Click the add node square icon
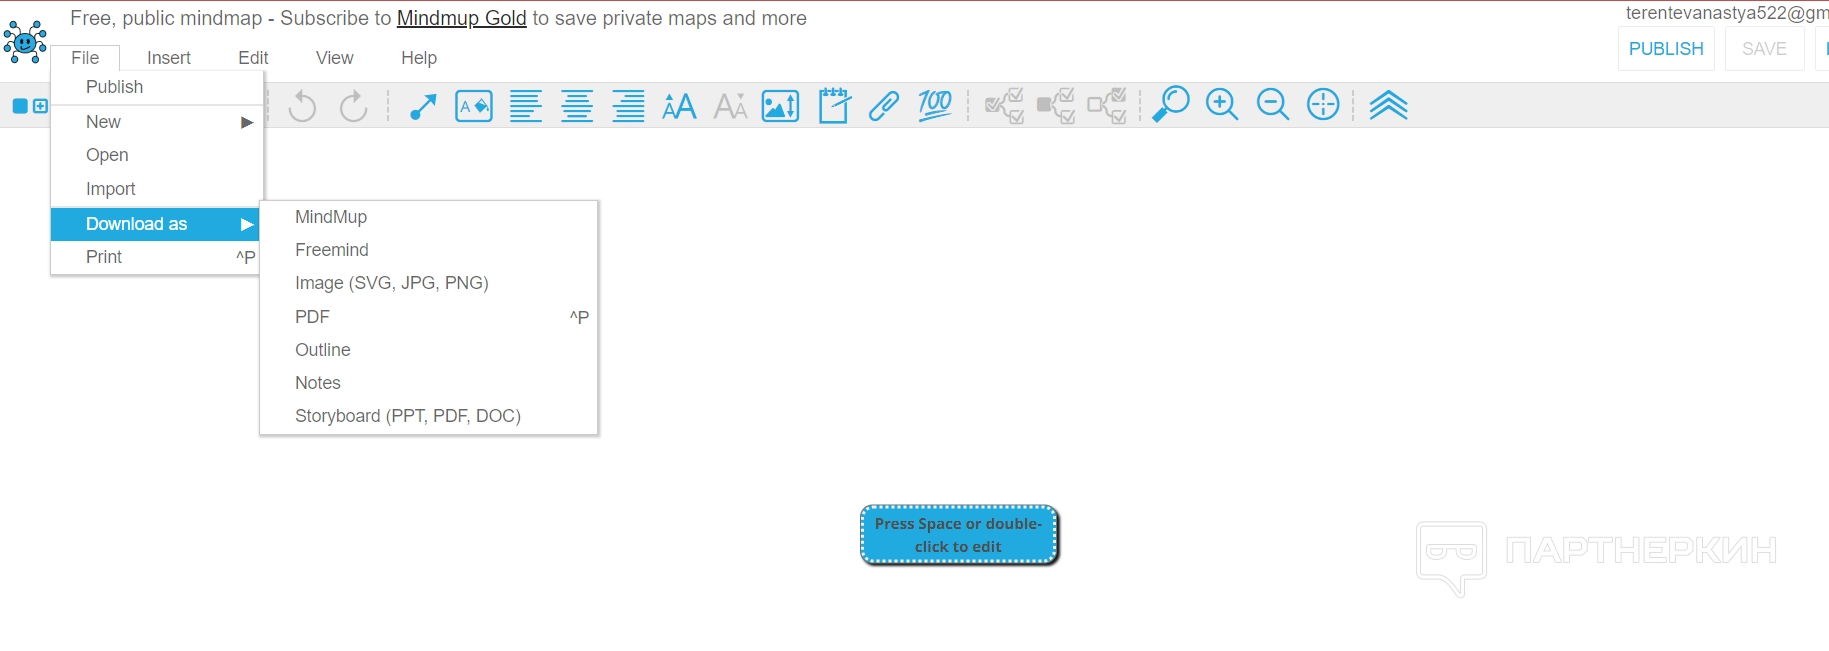The width and height of the screenshot is (1829, 651). tap(30, 105)
